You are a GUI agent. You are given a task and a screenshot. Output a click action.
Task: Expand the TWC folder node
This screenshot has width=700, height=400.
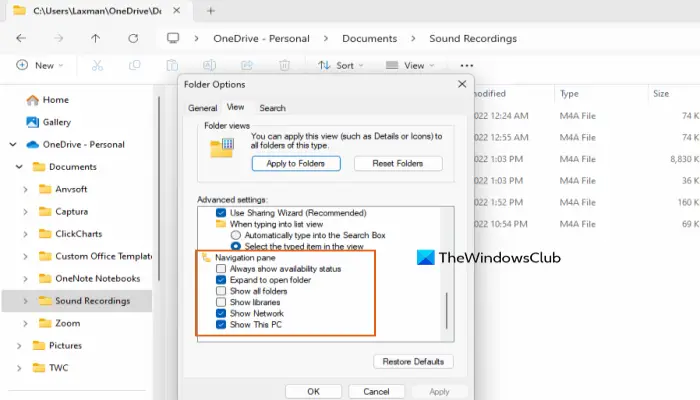(19, 368)
